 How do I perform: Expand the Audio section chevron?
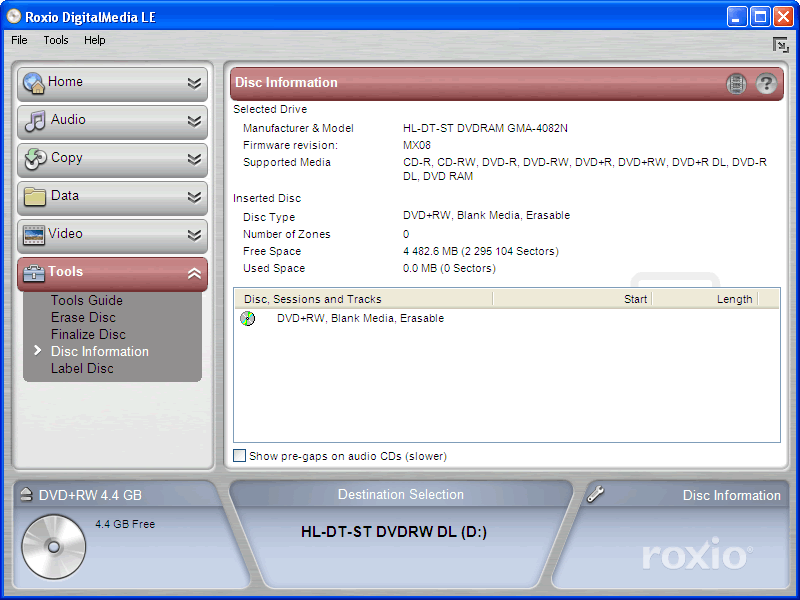click(194, 121)
